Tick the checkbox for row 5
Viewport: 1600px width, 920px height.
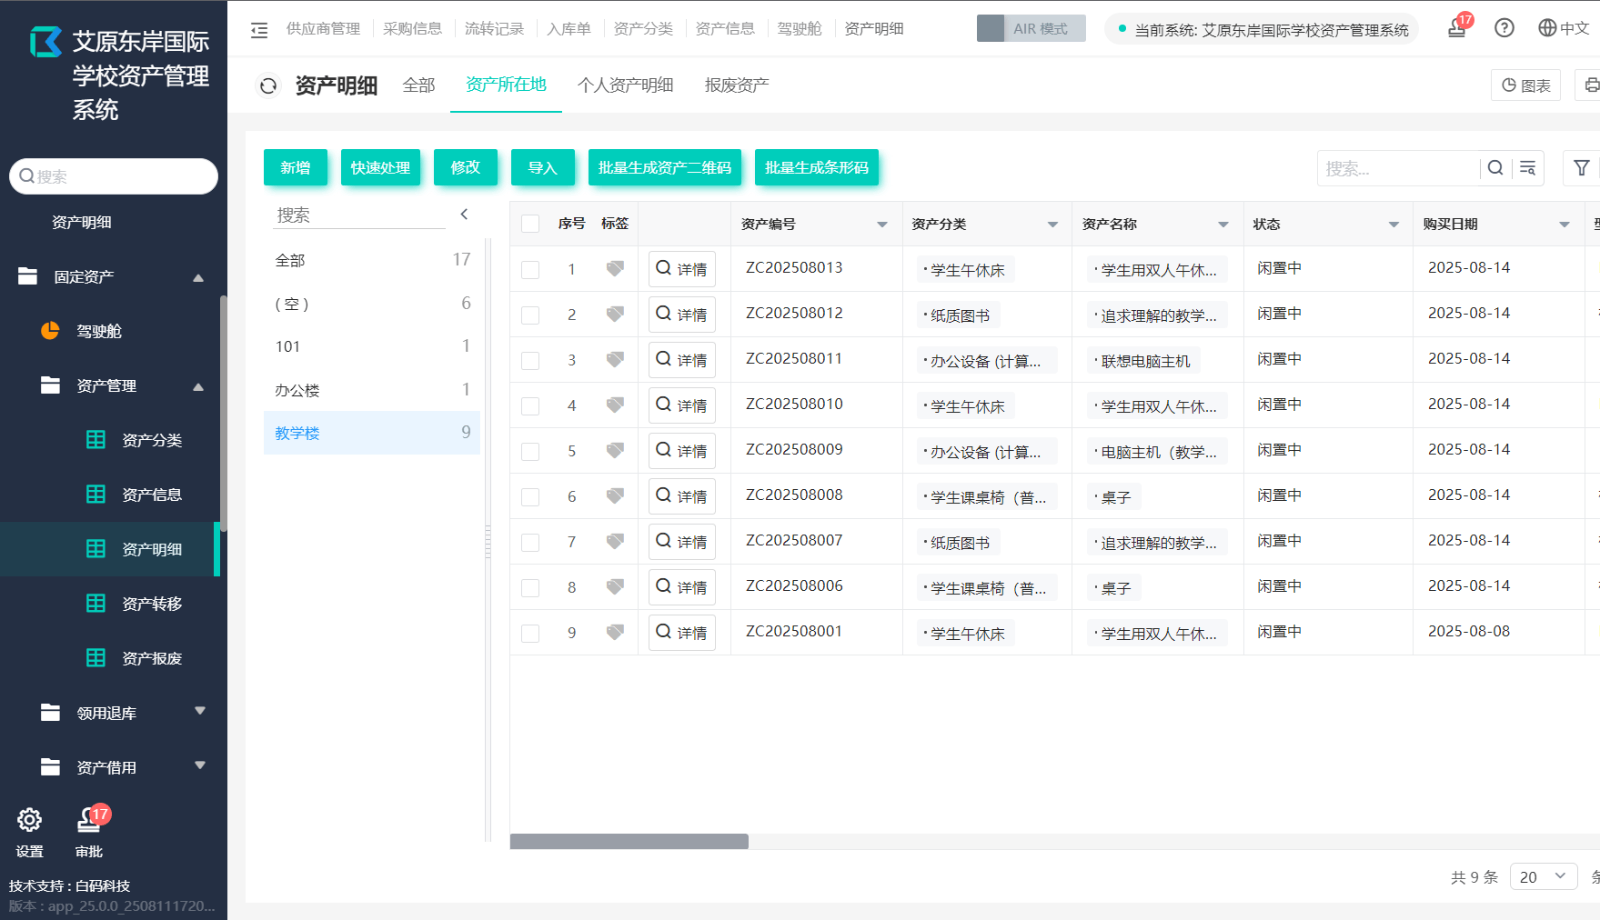tap(531, 451)
